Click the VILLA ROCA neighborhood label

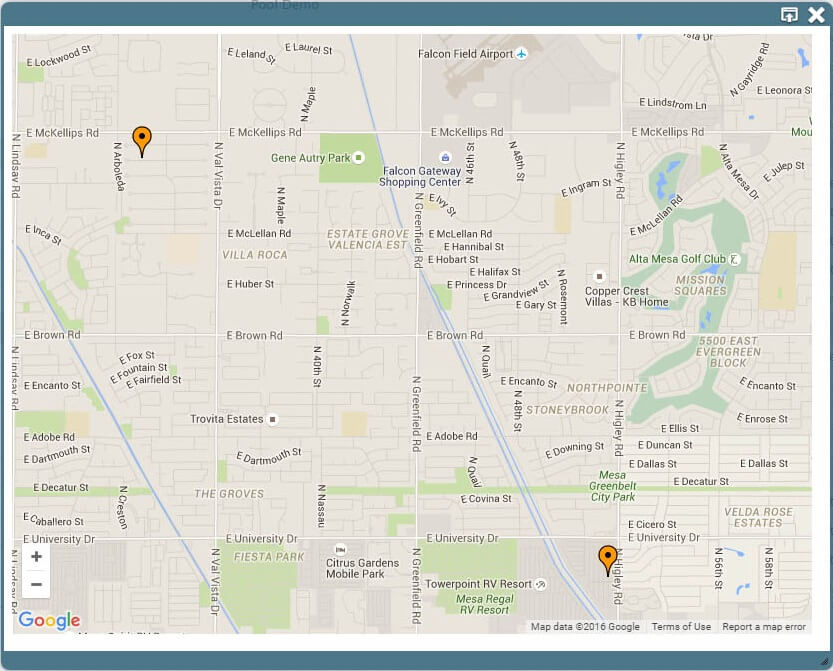tap(254, 255)
